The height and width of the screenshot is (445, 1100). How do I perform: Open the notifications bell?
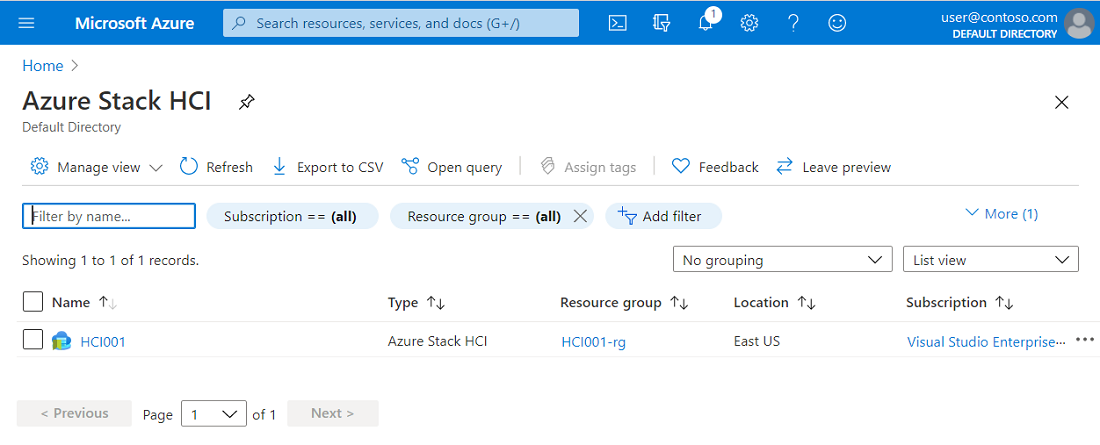tap(706, 23)
